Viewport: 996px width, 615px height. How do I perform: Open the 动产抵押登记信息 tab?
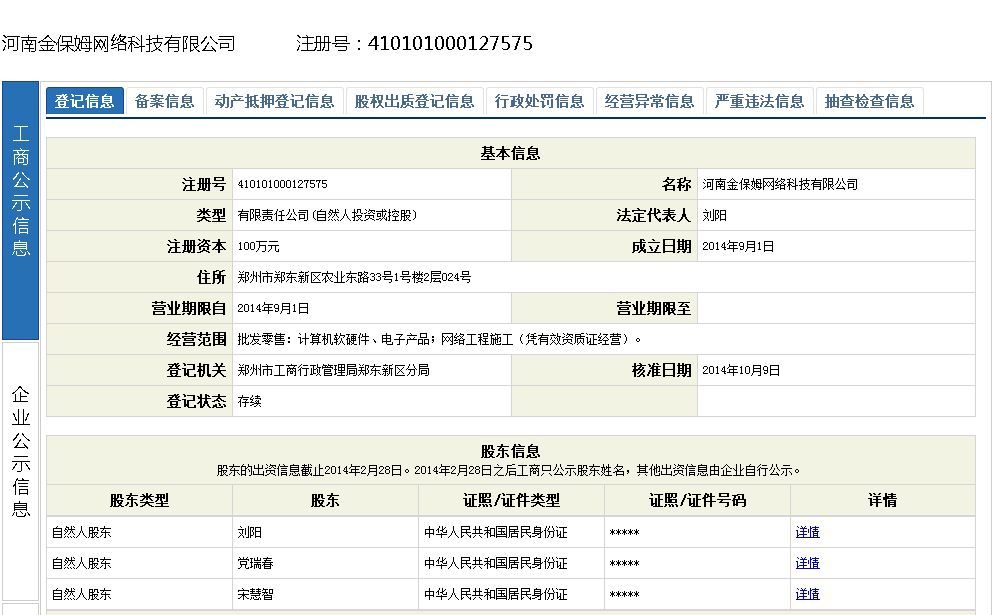(274, 101)
